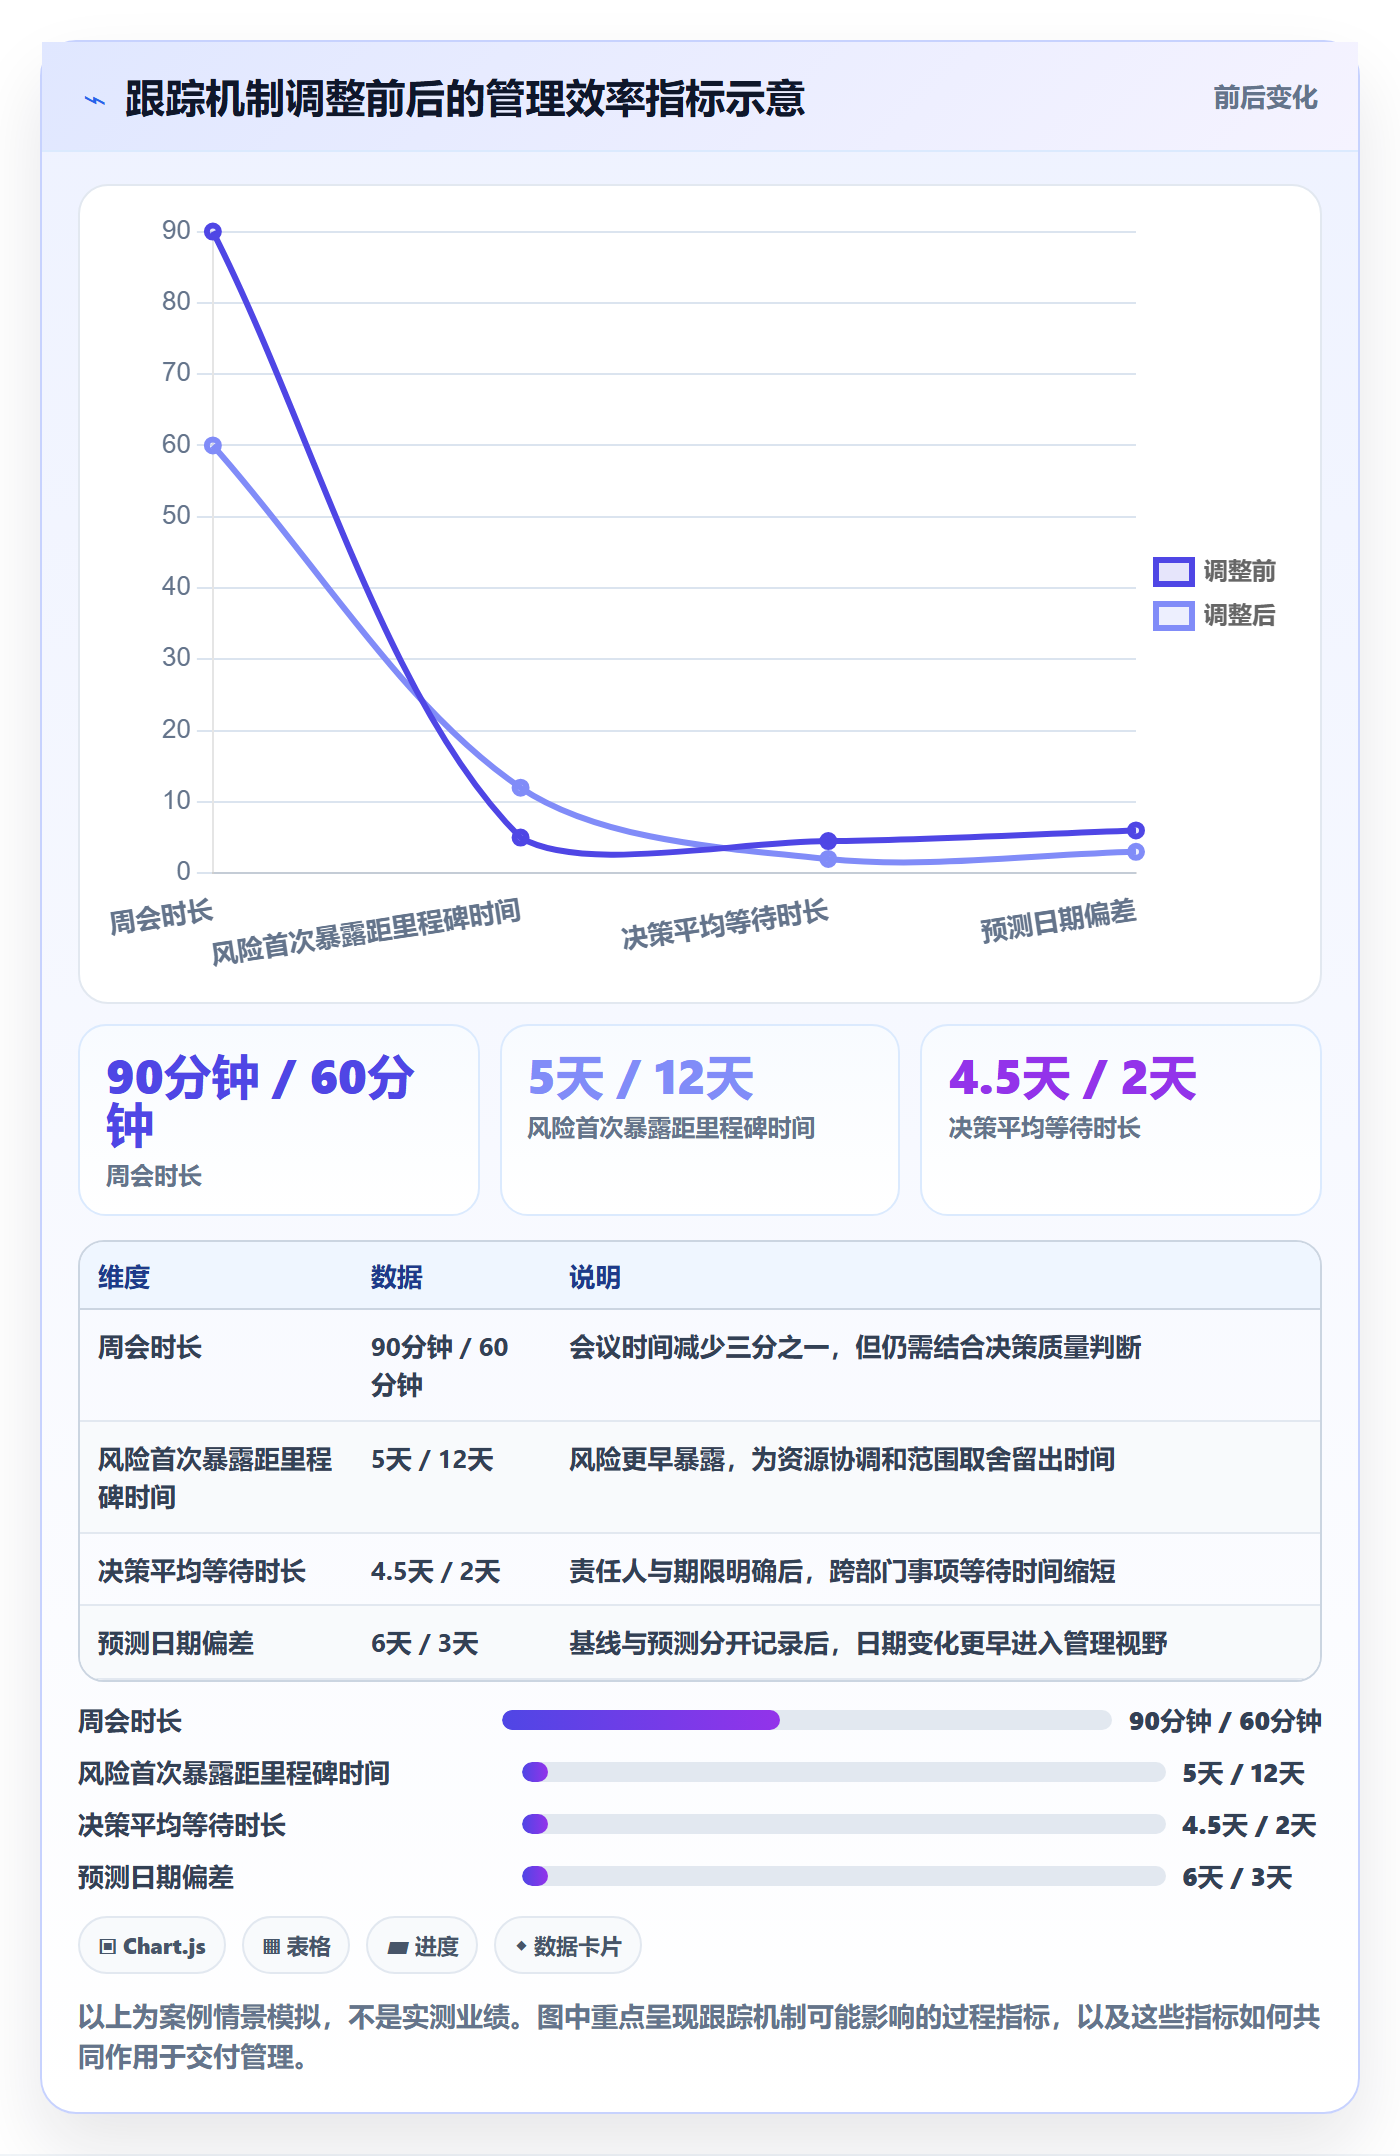Select the 调整后 data point at 60

point(213,445)
